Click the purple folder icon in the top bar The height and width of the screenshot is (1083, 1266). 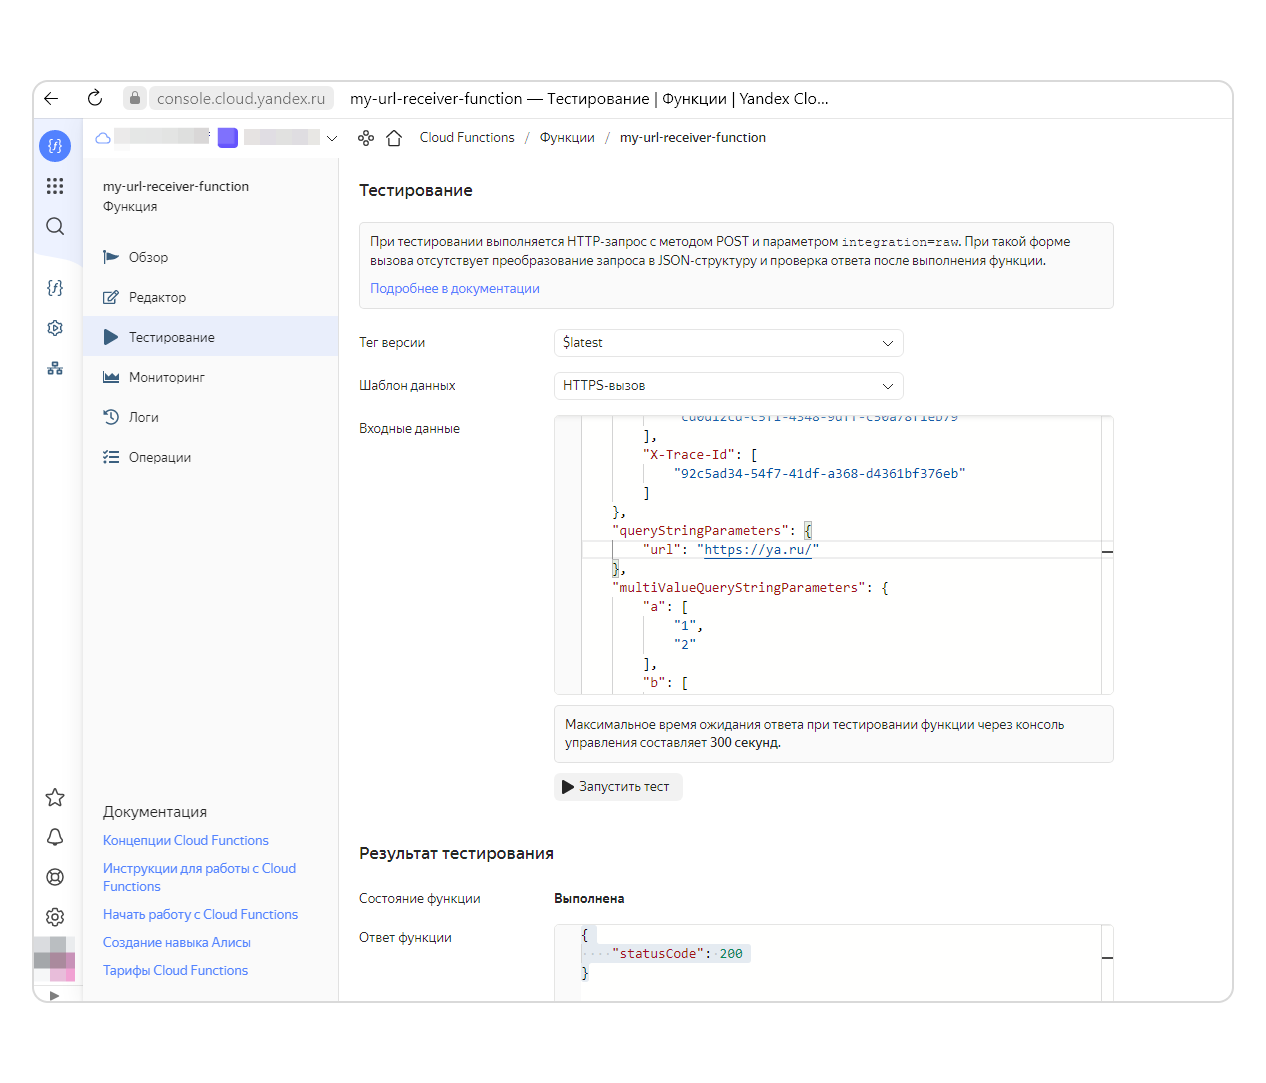coord(228,138)
